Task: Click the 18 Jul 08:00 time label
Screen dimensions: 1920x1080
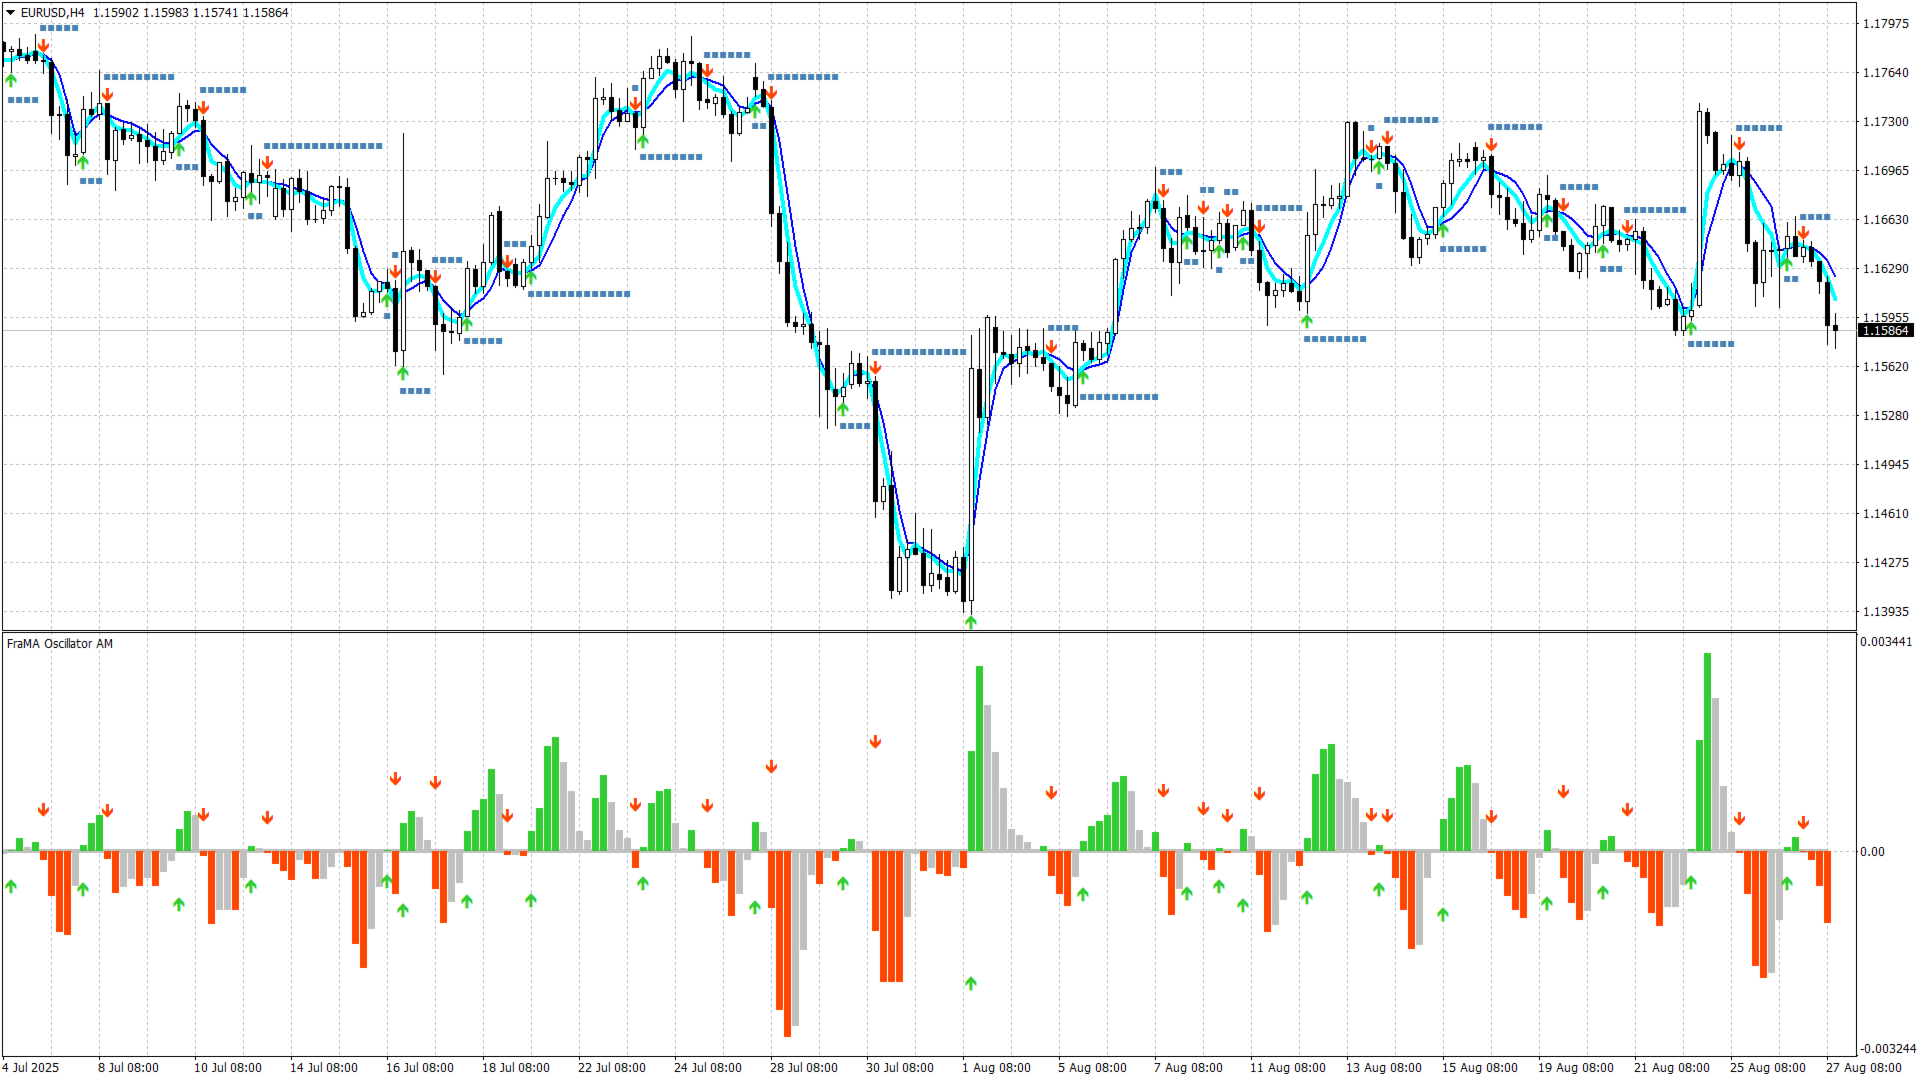Action: (516, 1068)
